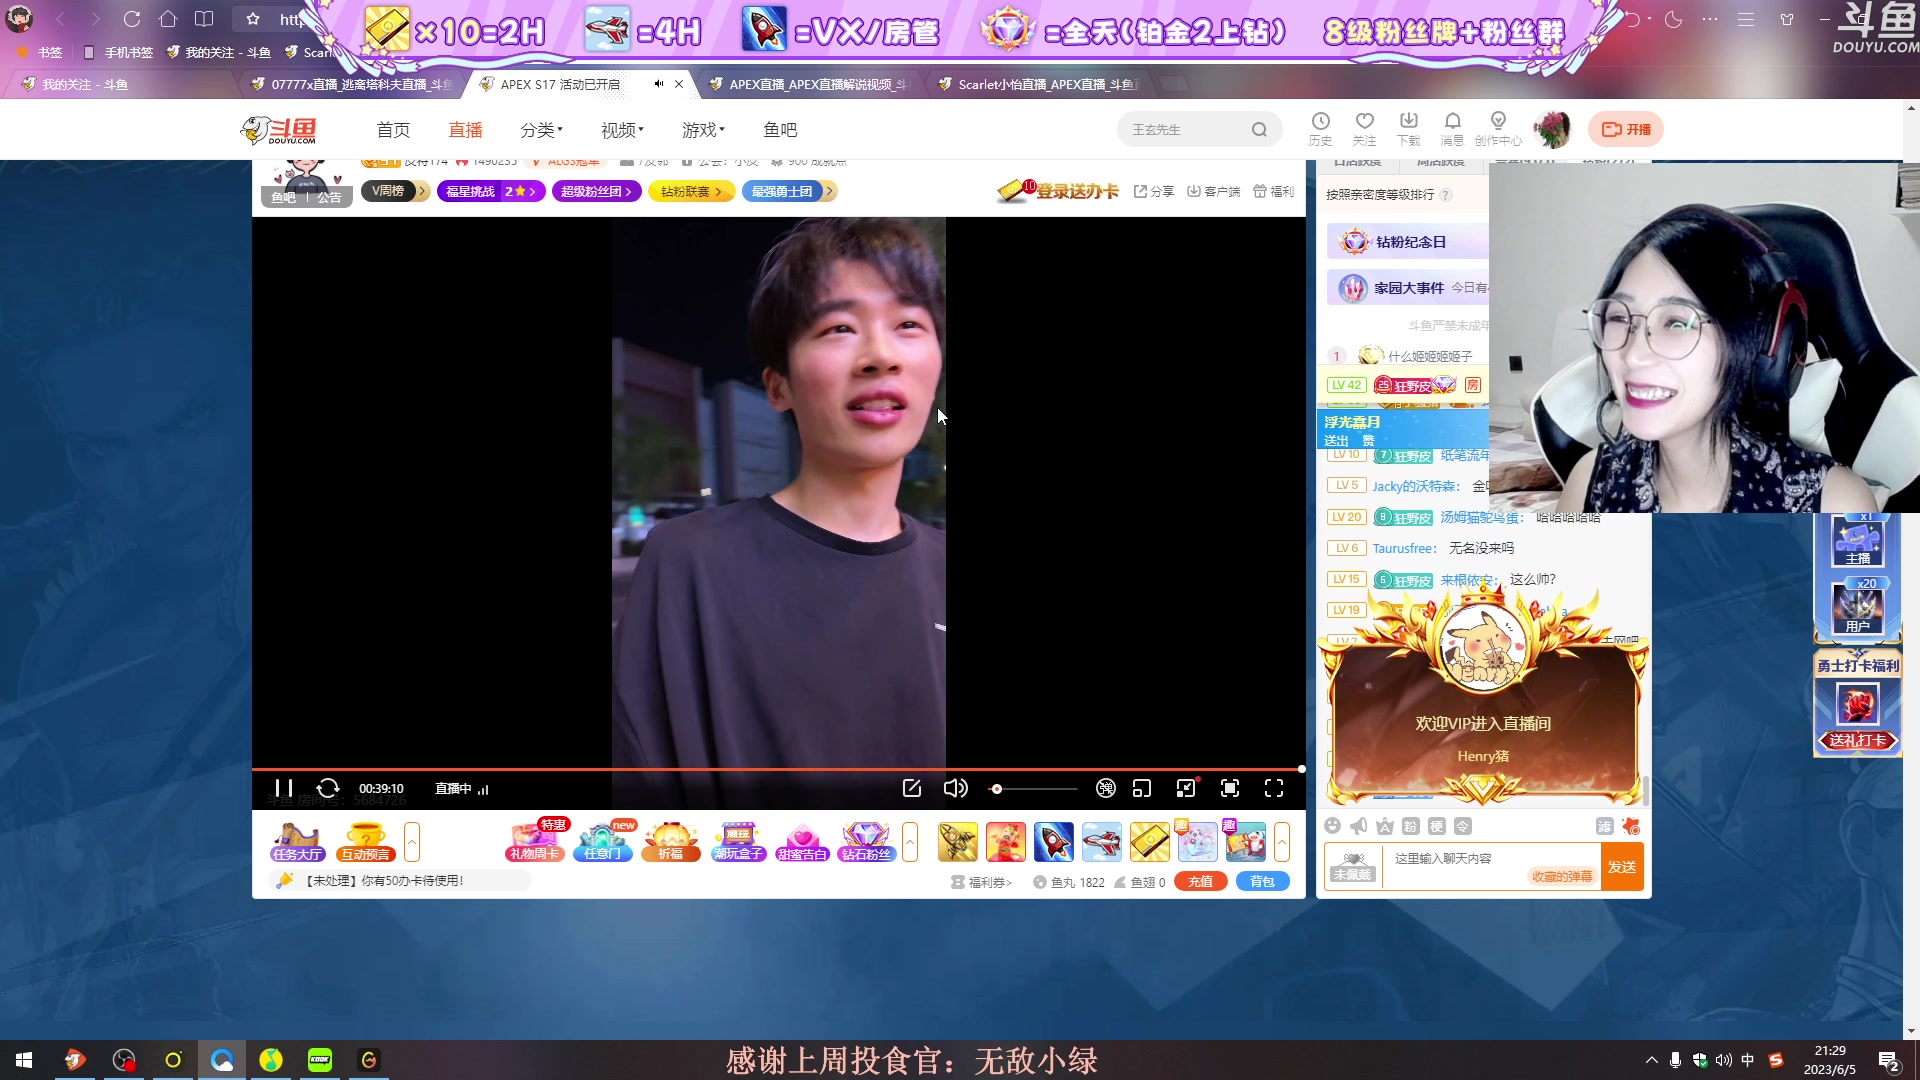
Task: Click the web fullscreen icon
Action: point(1230,788)
